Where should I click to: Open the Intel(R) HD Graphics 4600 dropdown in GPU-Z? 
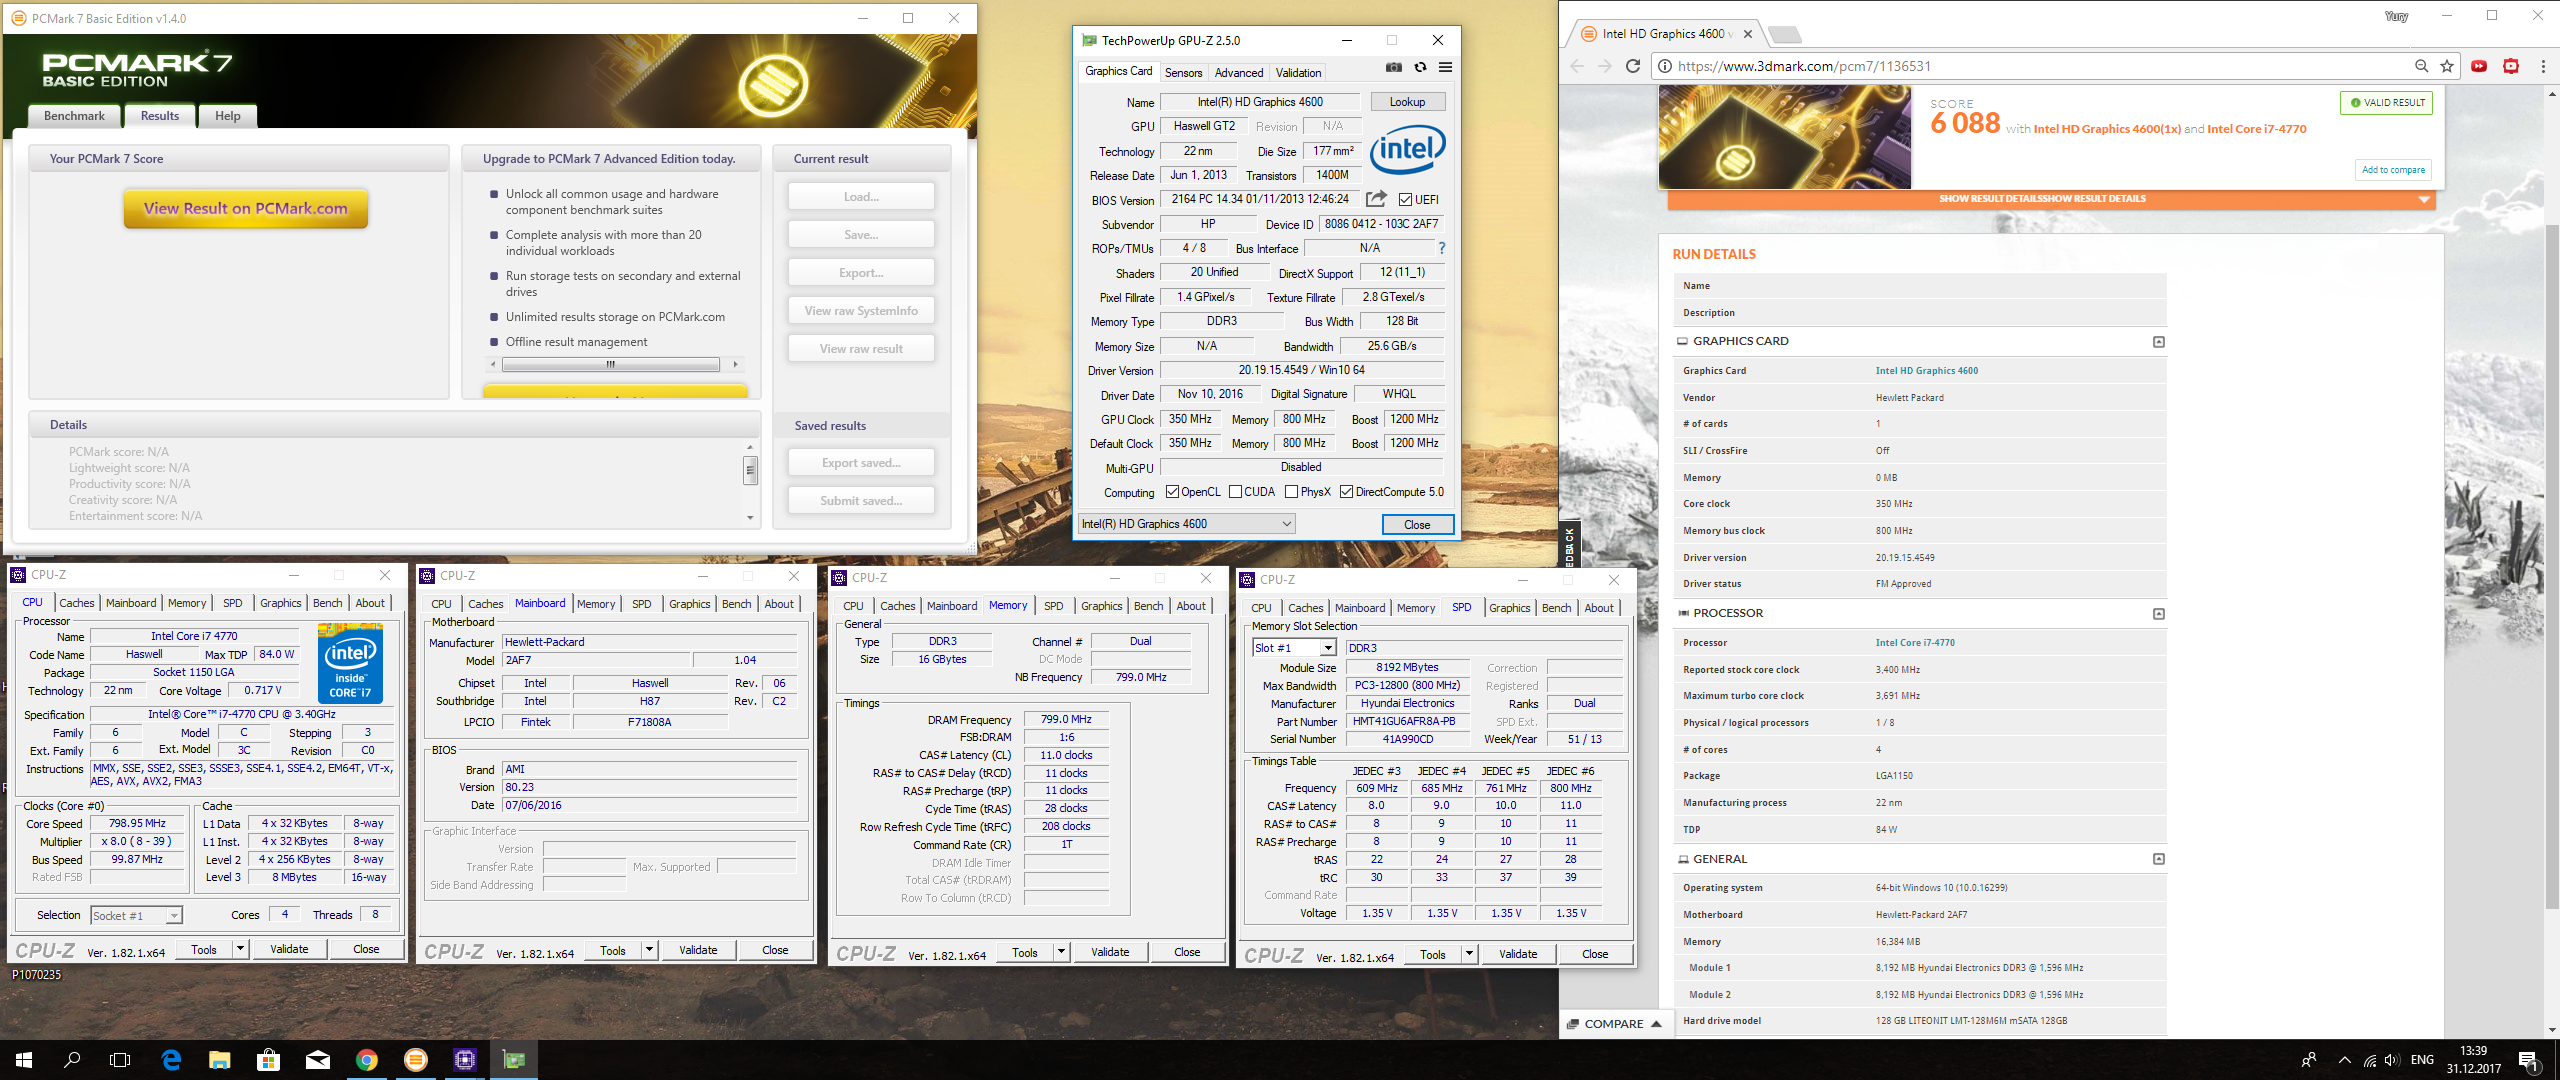click(x=1186, y=524)
